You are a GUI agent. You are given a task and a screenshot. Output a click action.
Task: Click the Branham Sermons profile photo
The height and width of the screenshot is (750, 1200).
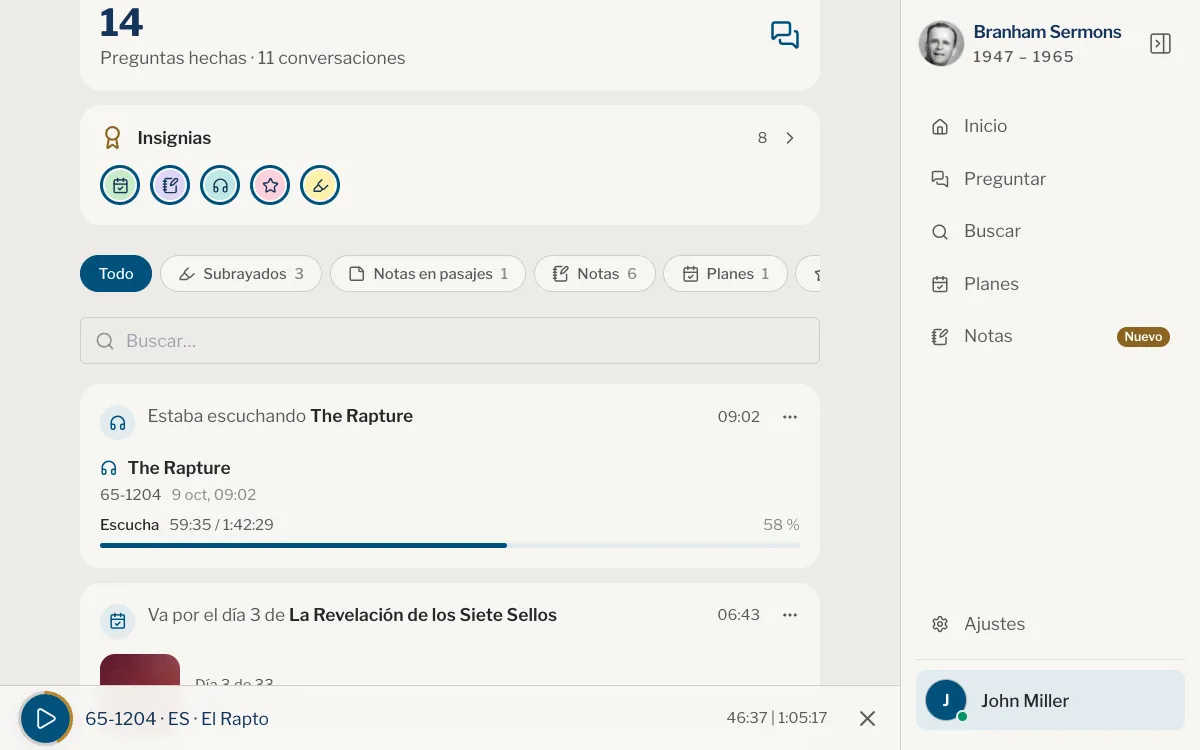coord(941,44)
